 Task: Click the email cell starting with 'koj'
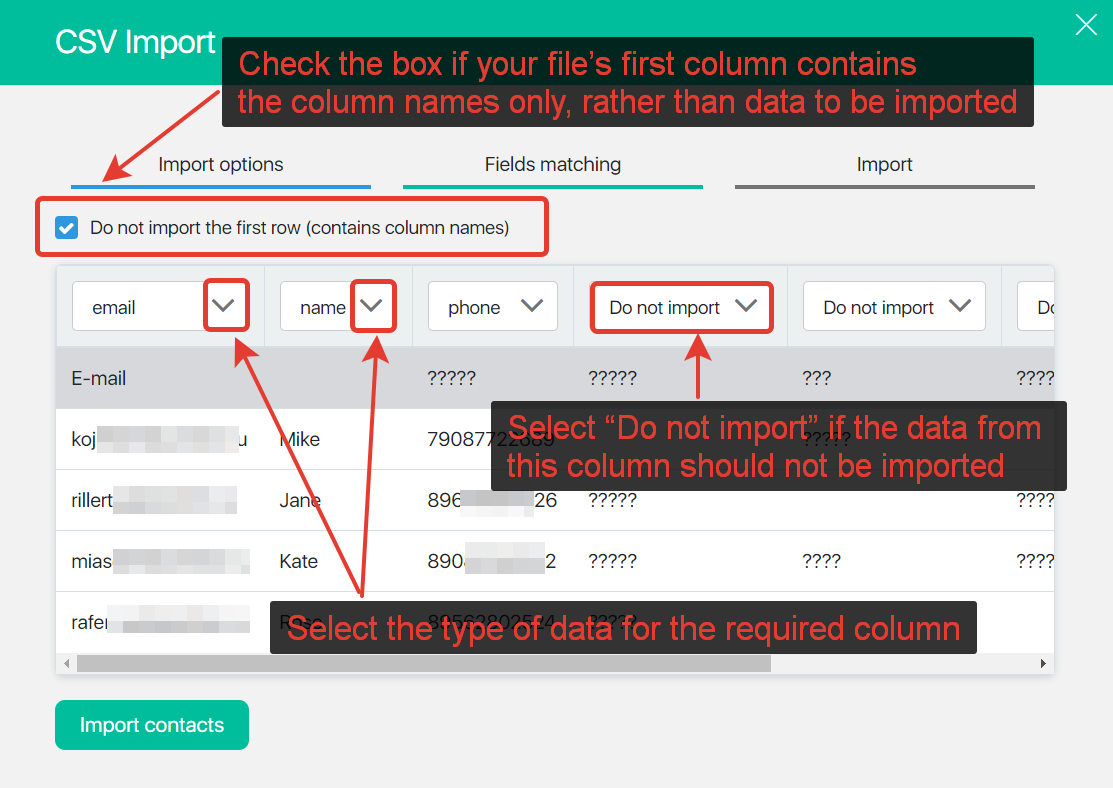tap(160, 439)
